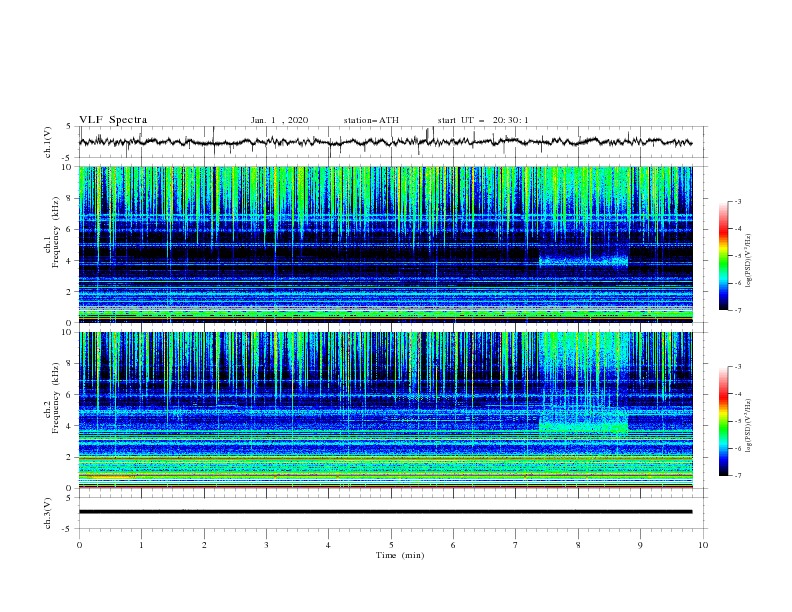The height and width of the screenshot is (612, 792).
Task: Click the red band of the ch.1 color bar
Action: tap(723, 231)
